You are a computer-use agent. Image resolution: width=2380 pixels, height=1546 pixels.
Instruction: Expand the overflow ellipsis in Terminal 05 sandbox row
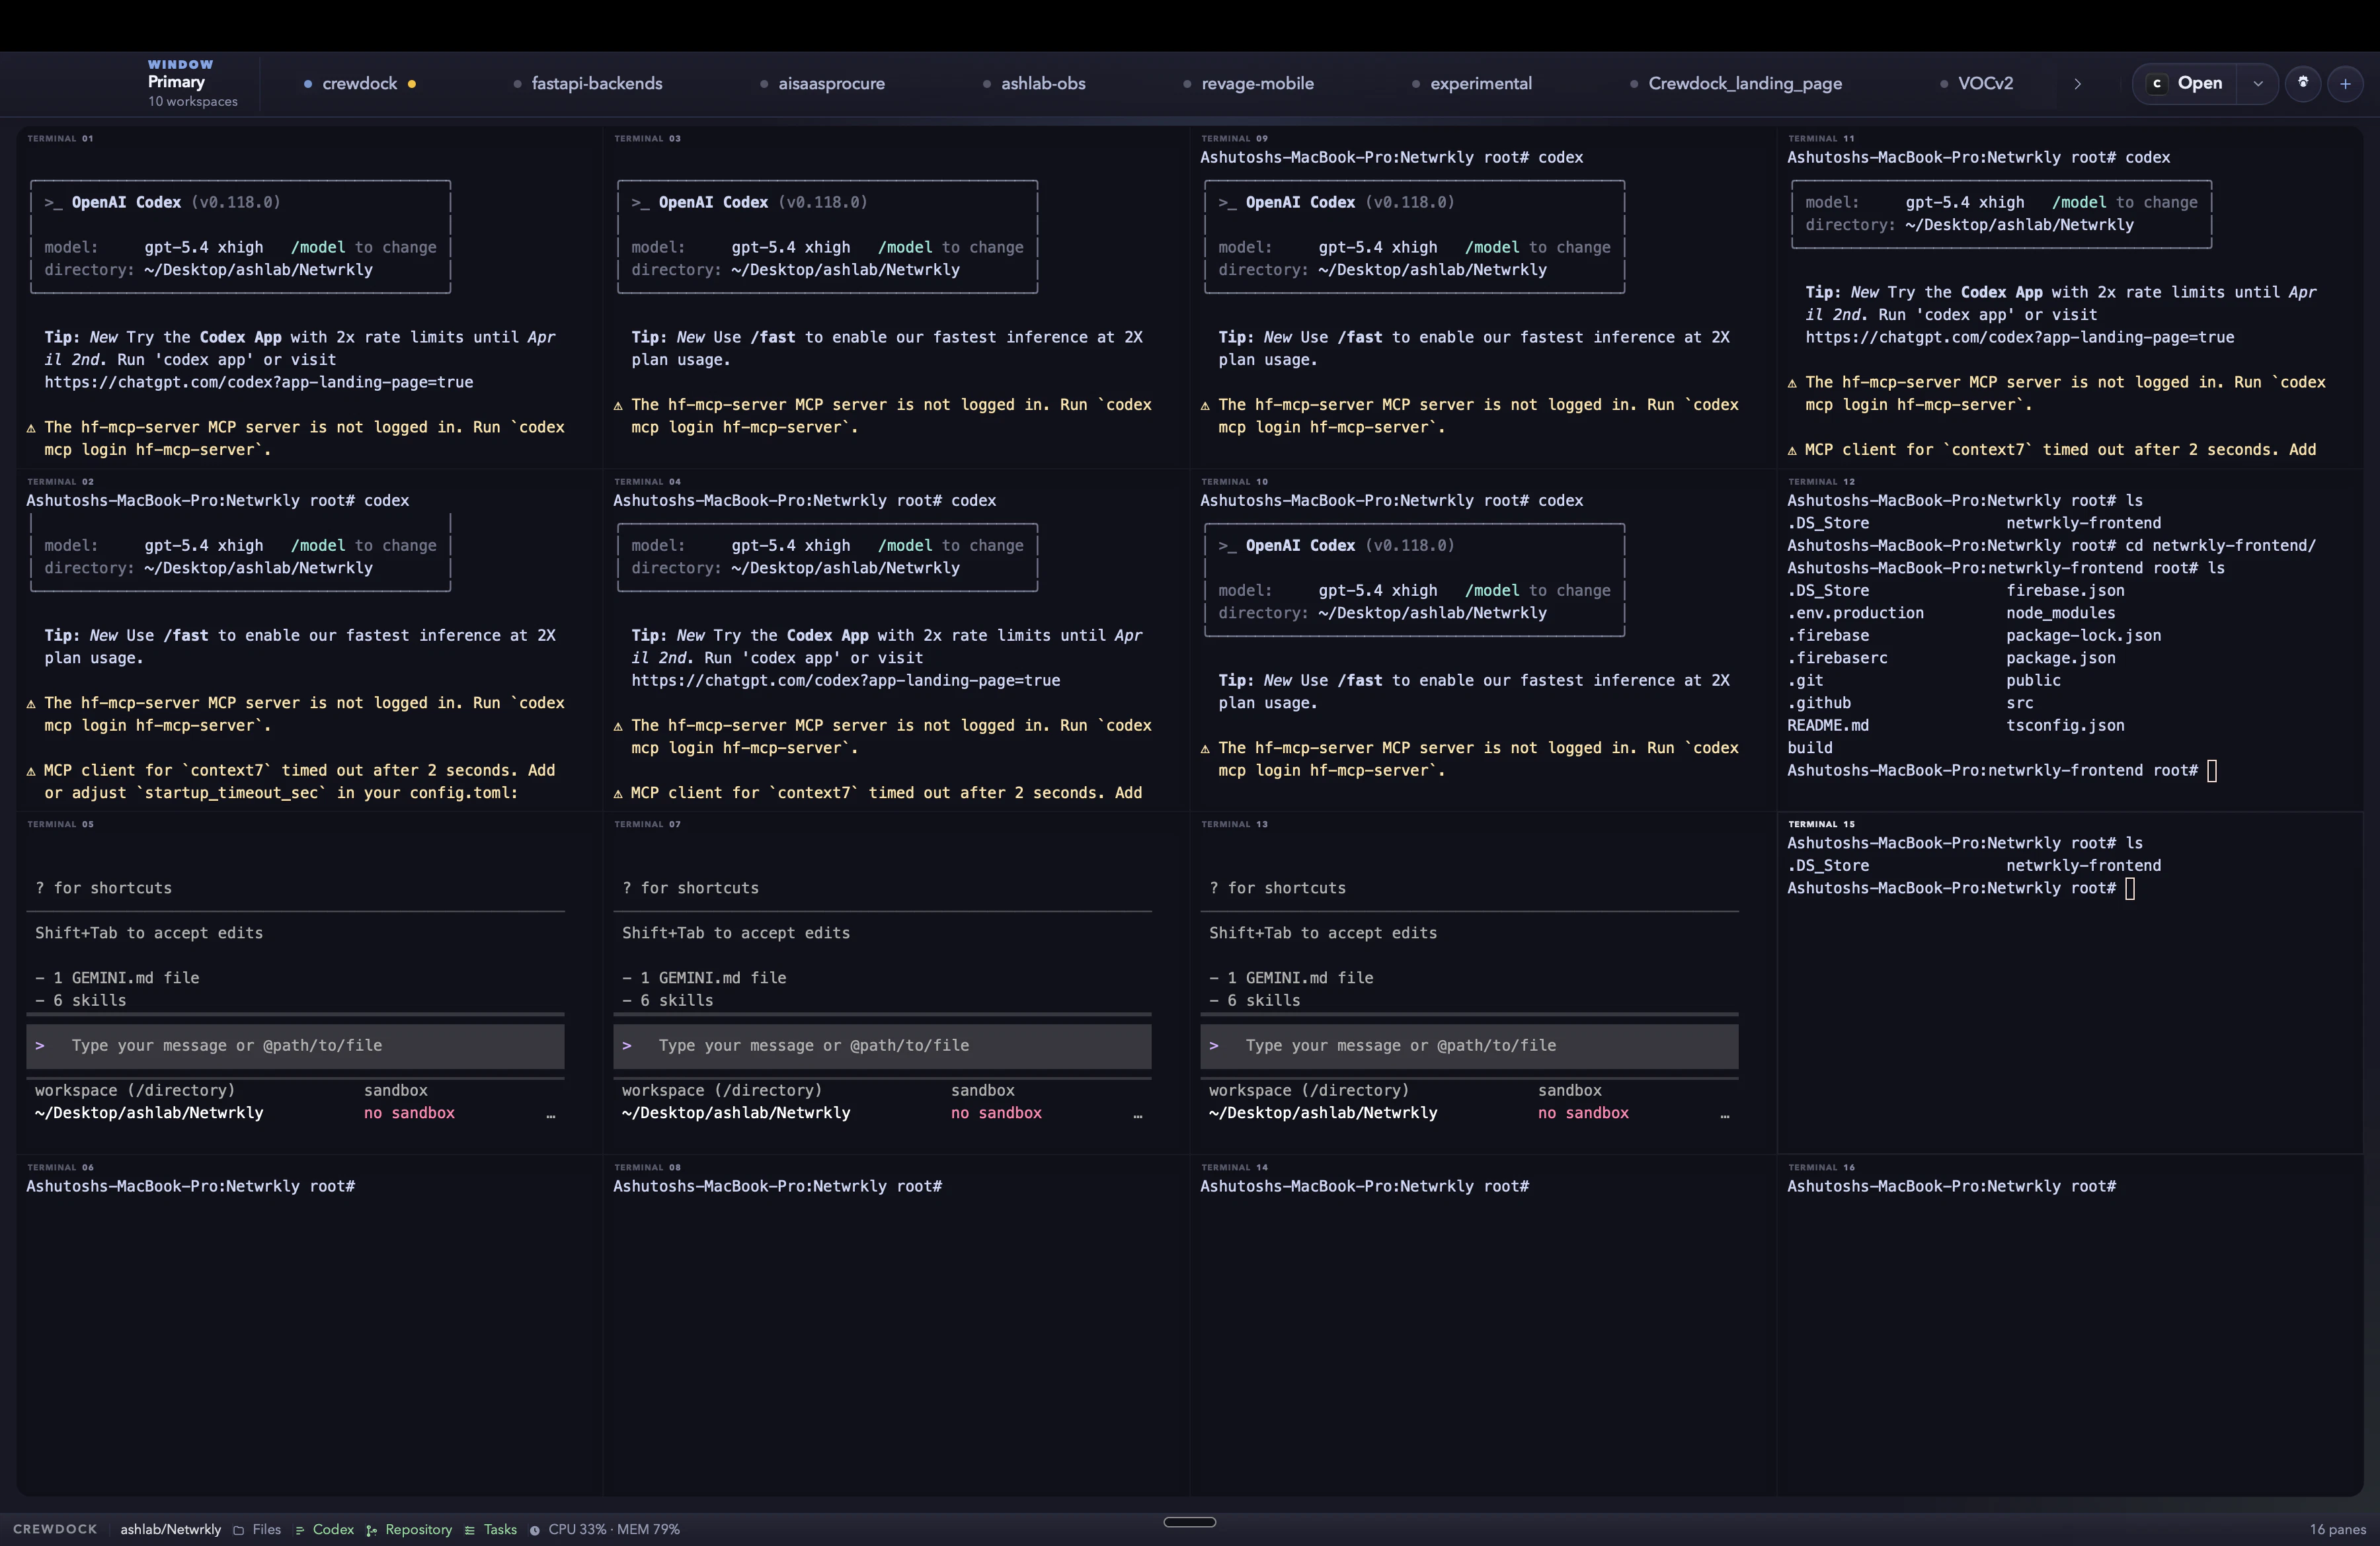[552, 1116]
